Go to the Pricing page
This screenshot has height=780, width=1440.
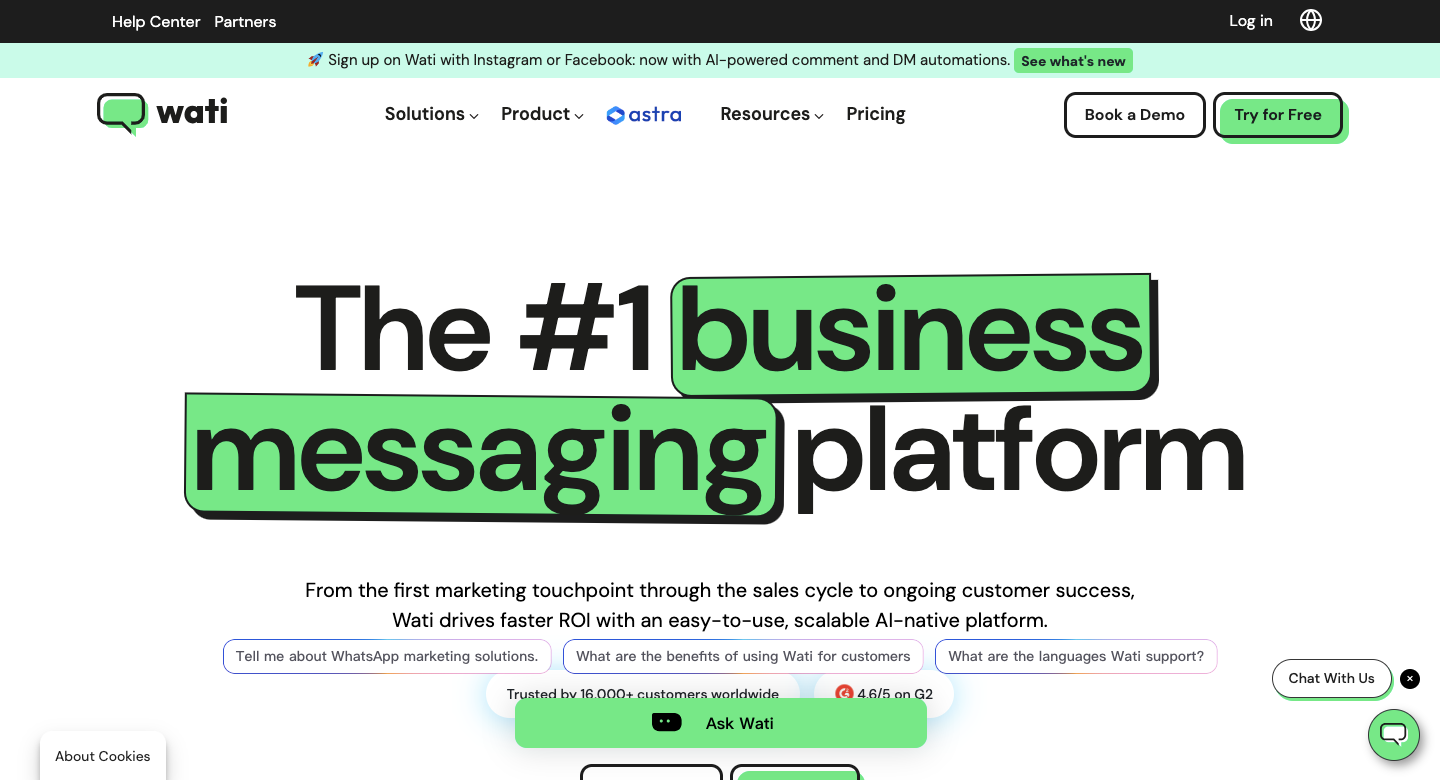pos(876,114)
